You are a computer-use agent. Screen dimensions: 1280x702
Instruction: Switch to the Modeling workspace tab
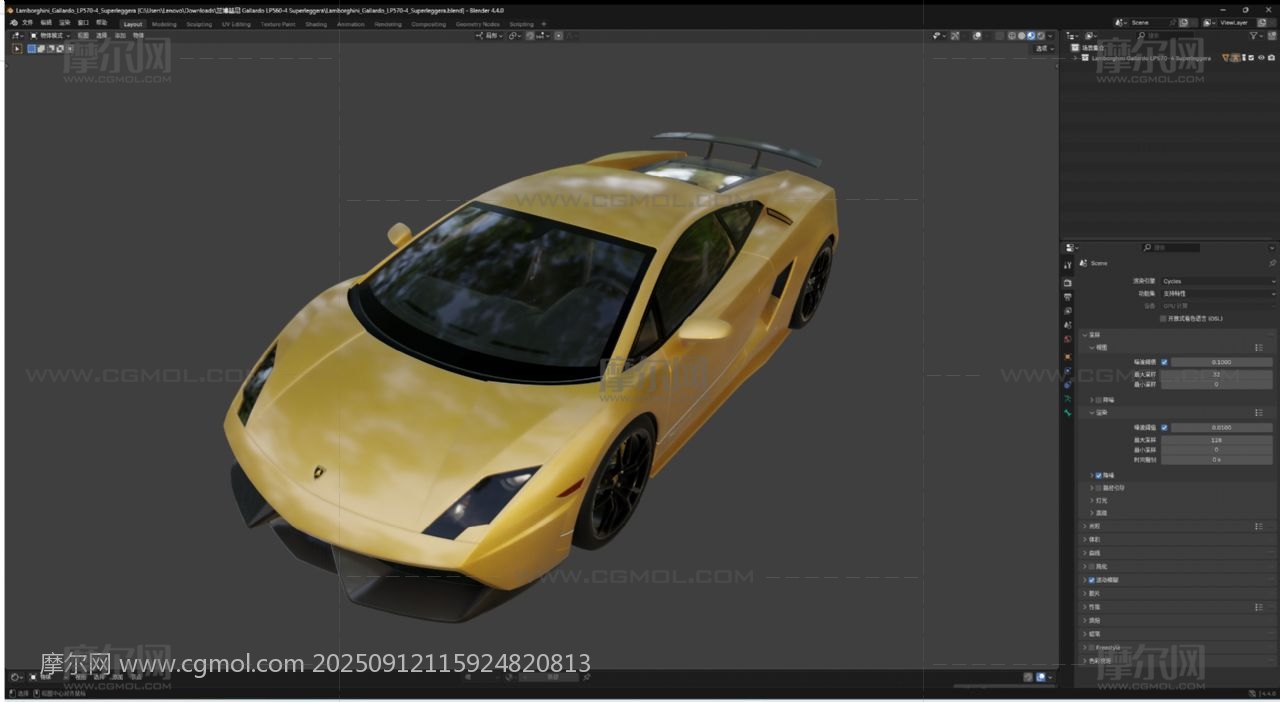tap(164, 24)
